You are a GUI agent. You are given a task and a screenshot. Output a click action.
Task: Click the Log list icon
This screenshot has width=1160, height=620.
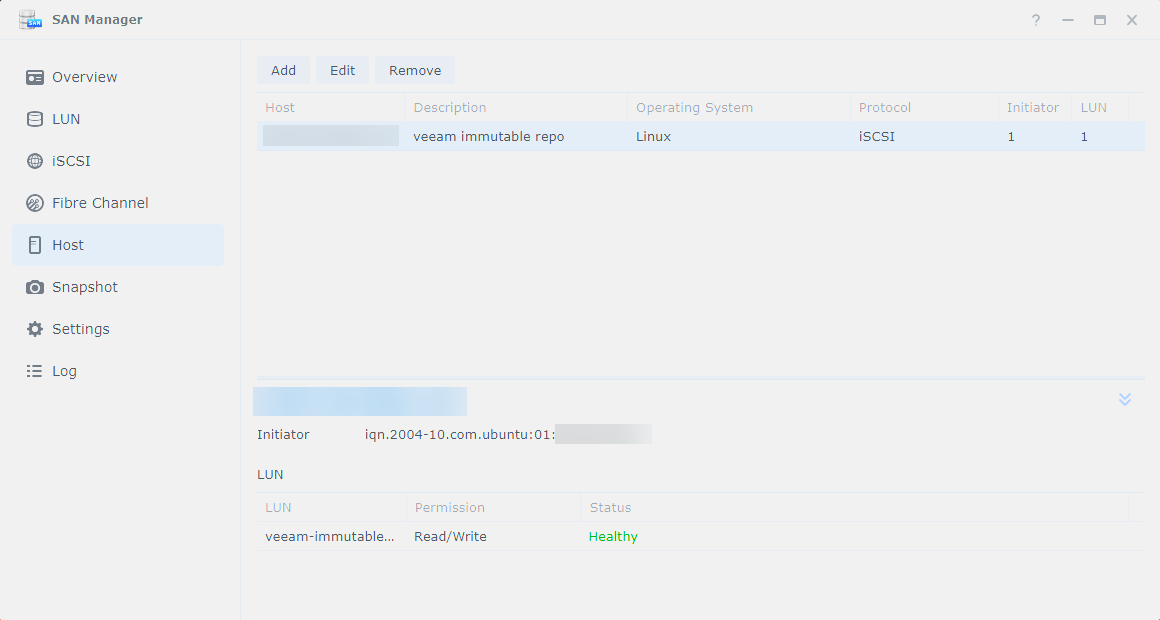[35, 371]
